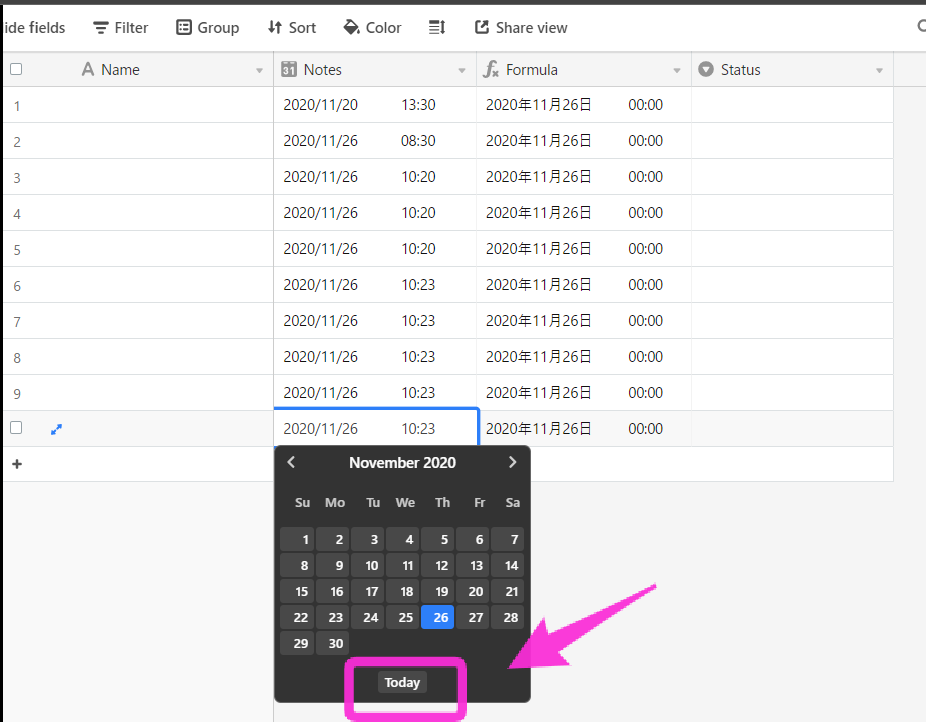Screen dimensions: 926x722
Task: Click the Today button in calendar
Action: pyautogui.click(x=402, y=682)
